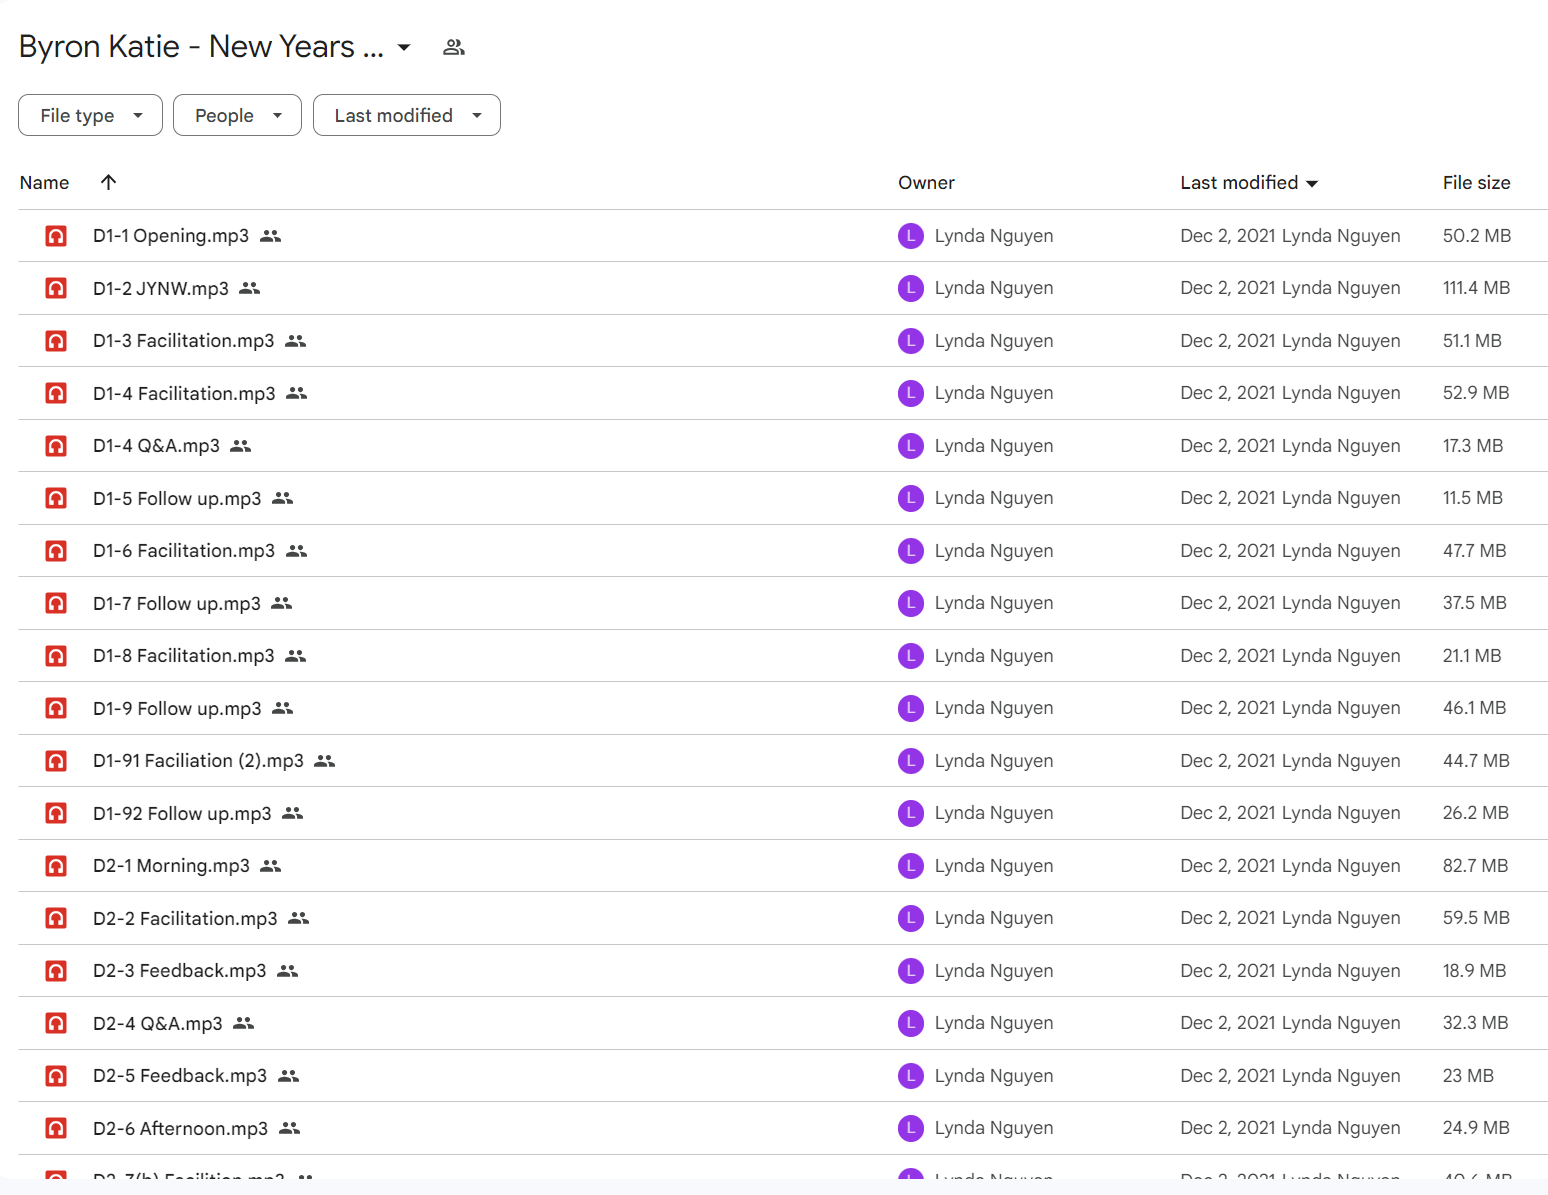Click the audio icon of D1-6 Facilitation.mp3
This screenshot has width=1548, height=1195.
point(56,551)
